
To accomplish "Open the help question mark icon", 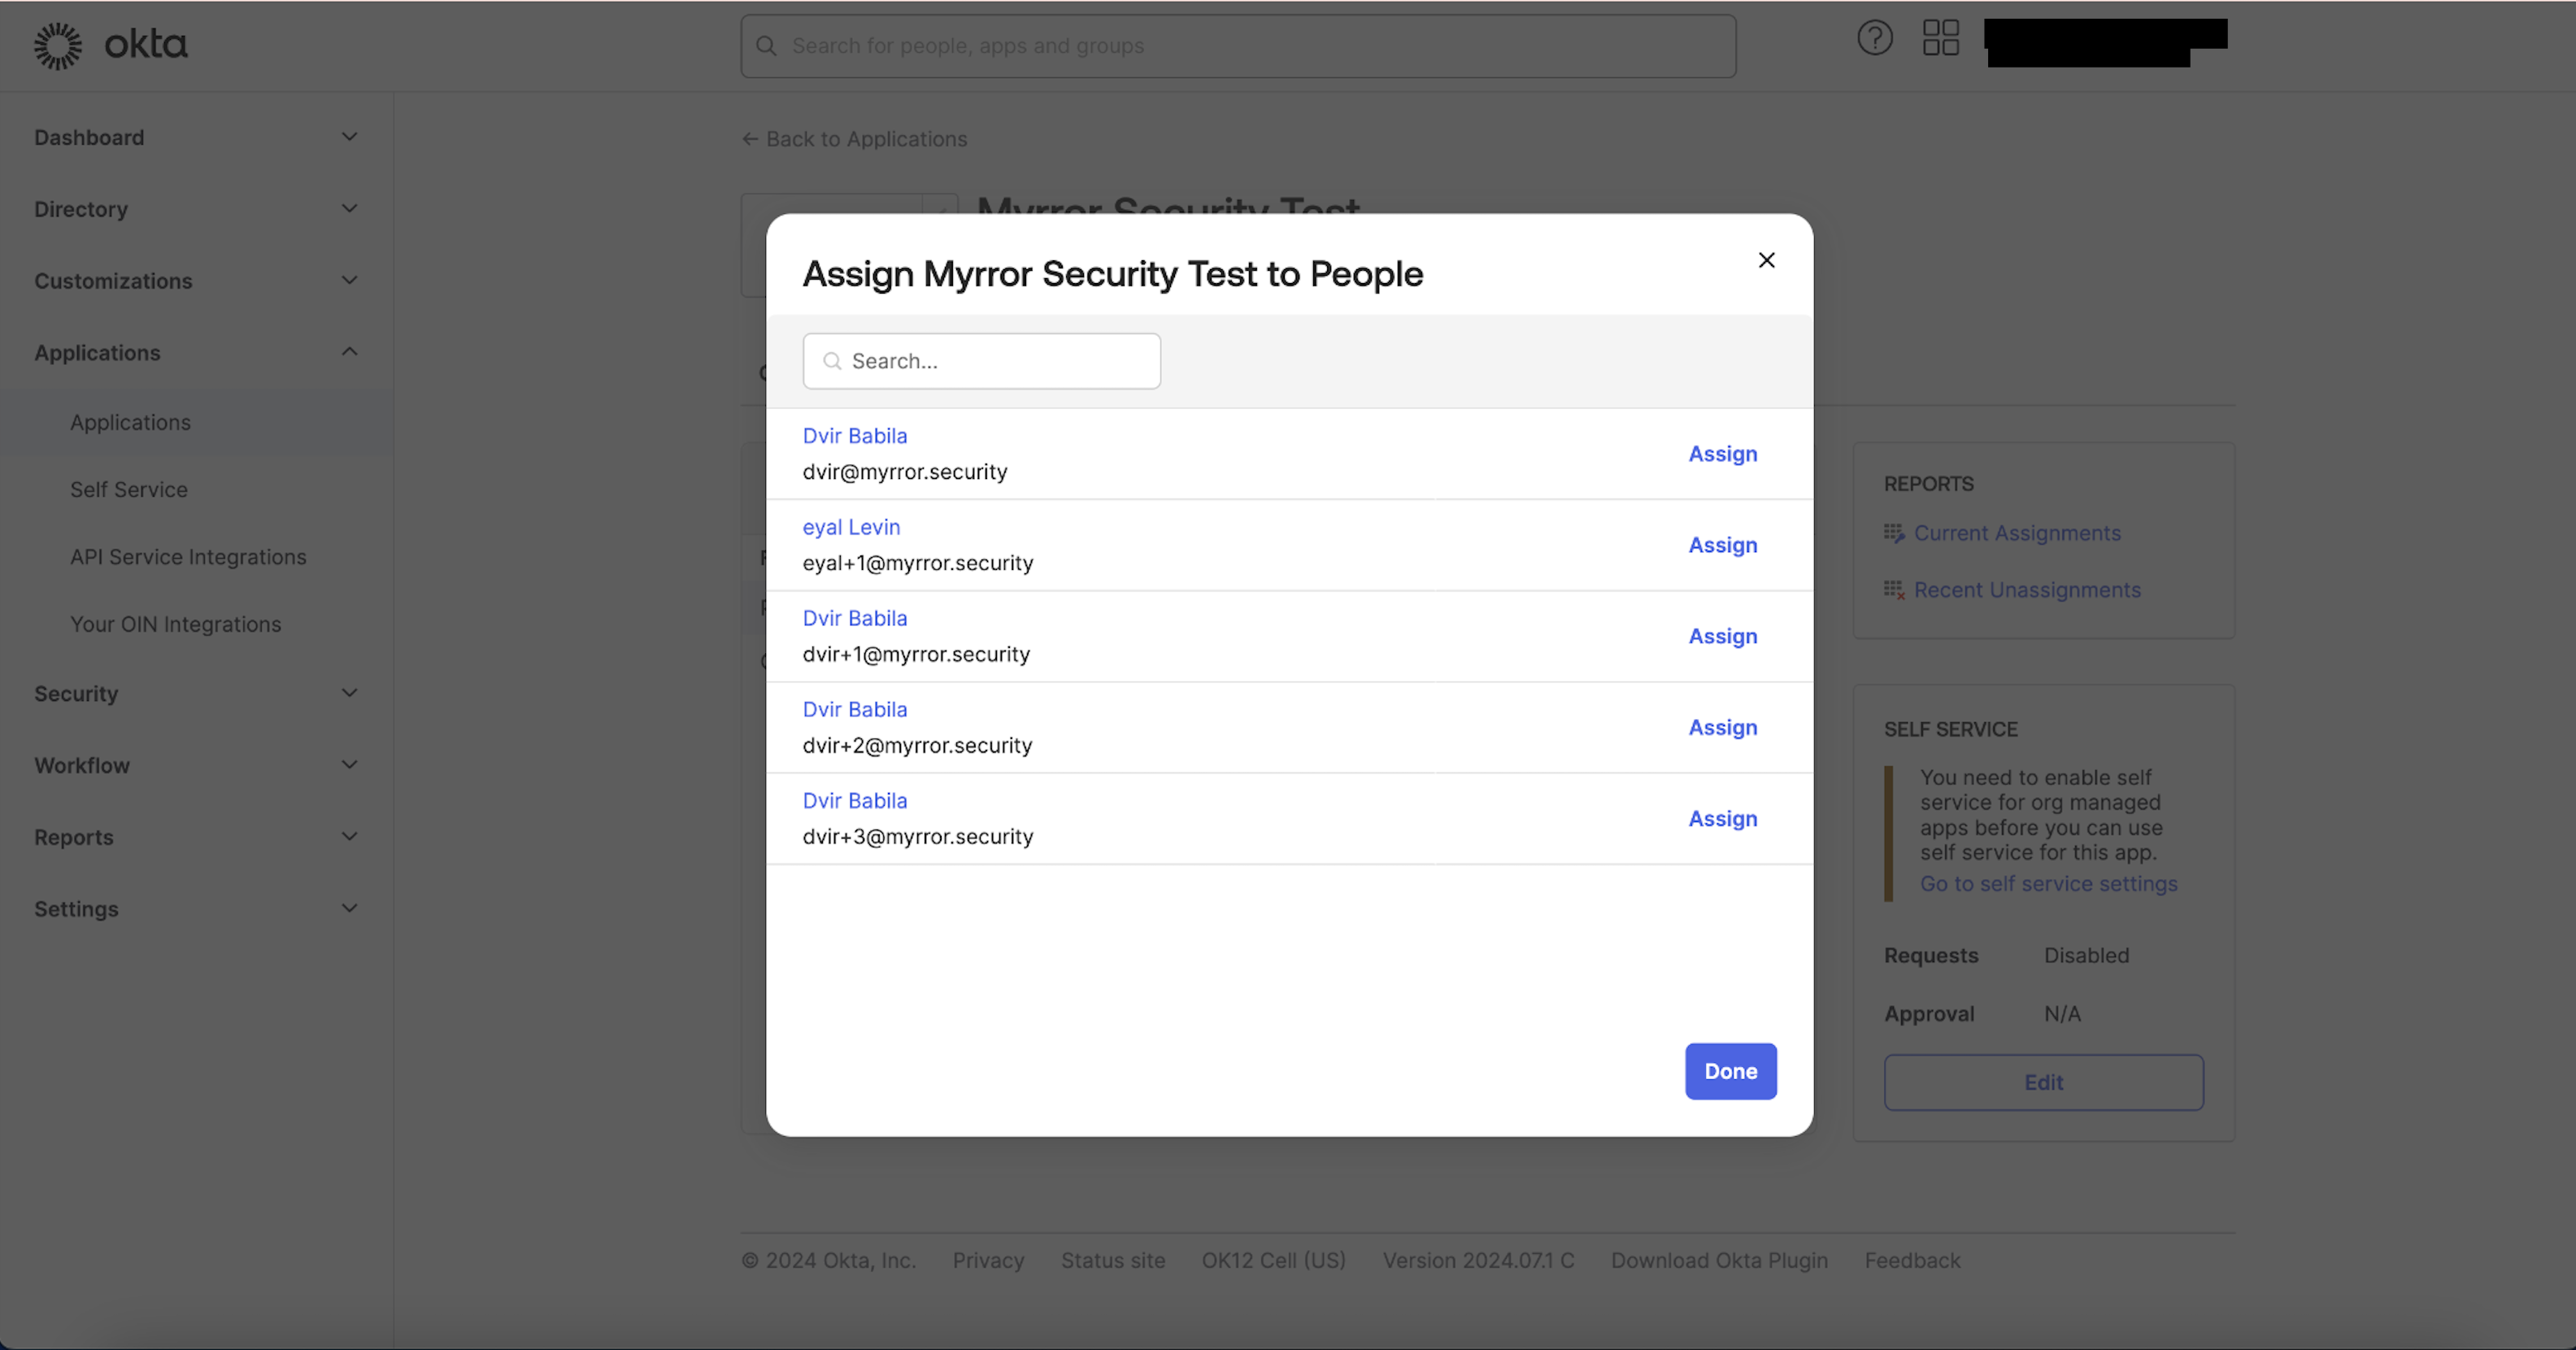I will pos(1875,38).
